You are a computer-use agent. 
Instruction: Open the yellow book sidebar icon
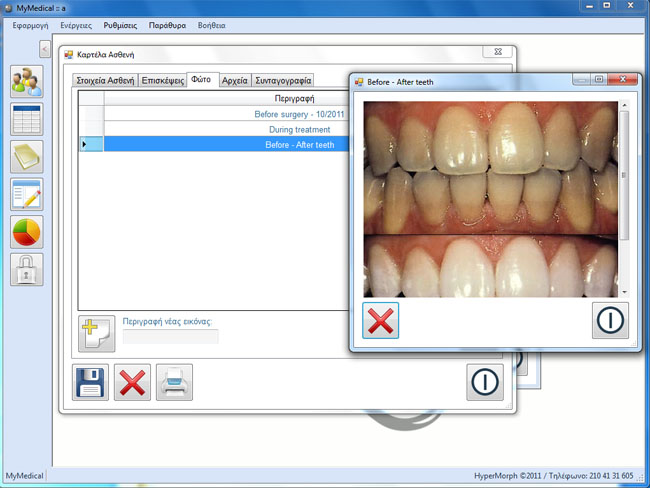click(x=26, y=157)
